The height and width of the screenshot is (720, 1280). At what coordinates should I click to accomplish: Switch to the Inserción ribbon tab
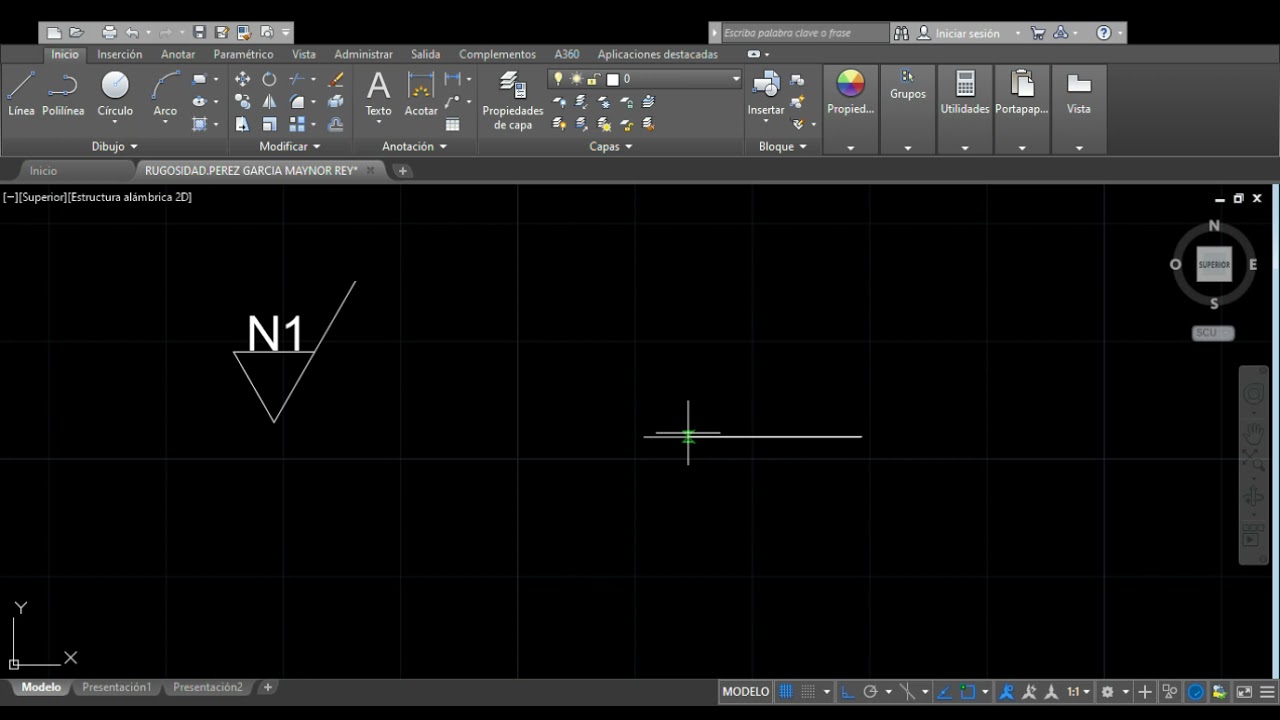coord(120,54)
